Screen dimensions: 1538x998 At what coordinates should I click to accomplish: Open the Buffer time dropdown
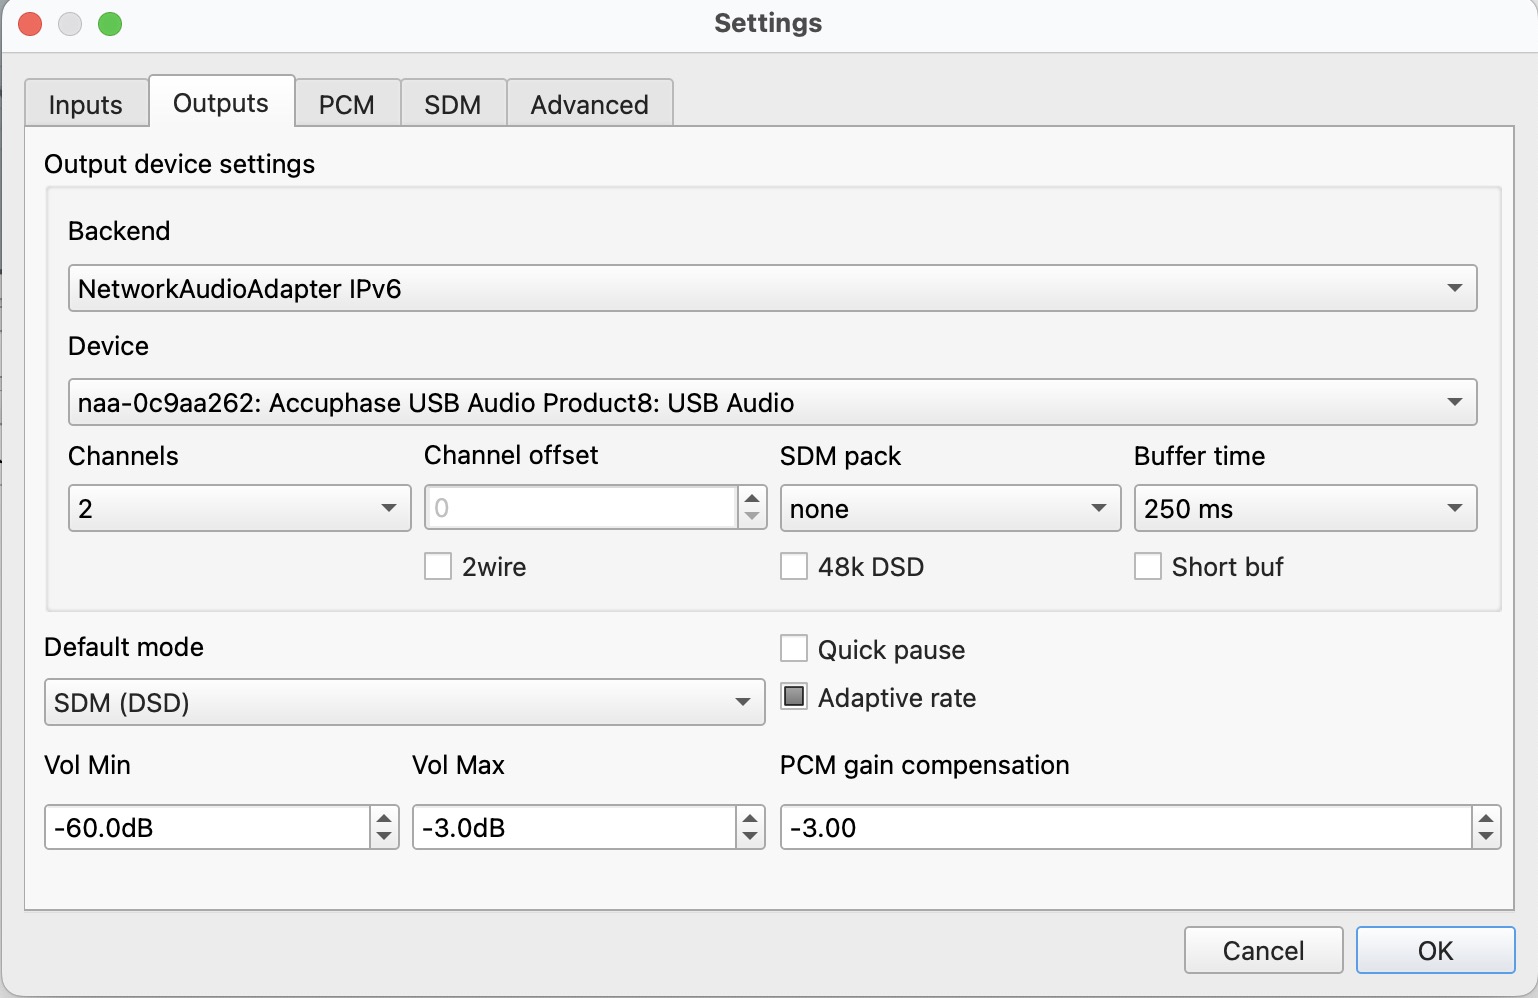click(1305, 508)
